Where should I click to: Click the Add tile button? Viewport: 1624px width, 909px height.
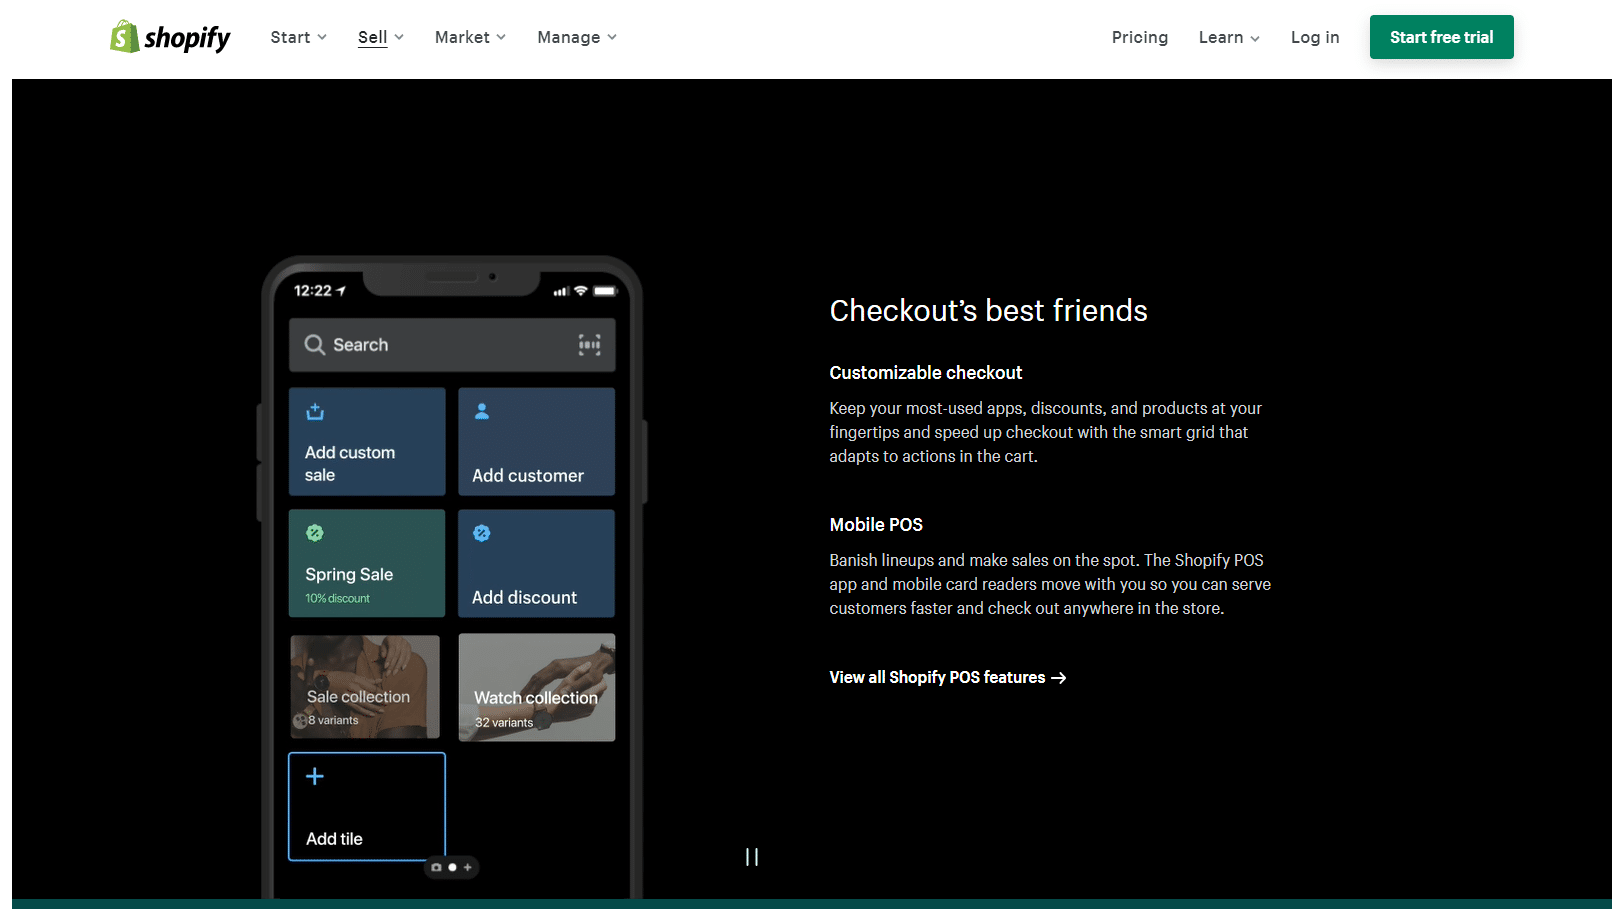(x=367, y=806)
